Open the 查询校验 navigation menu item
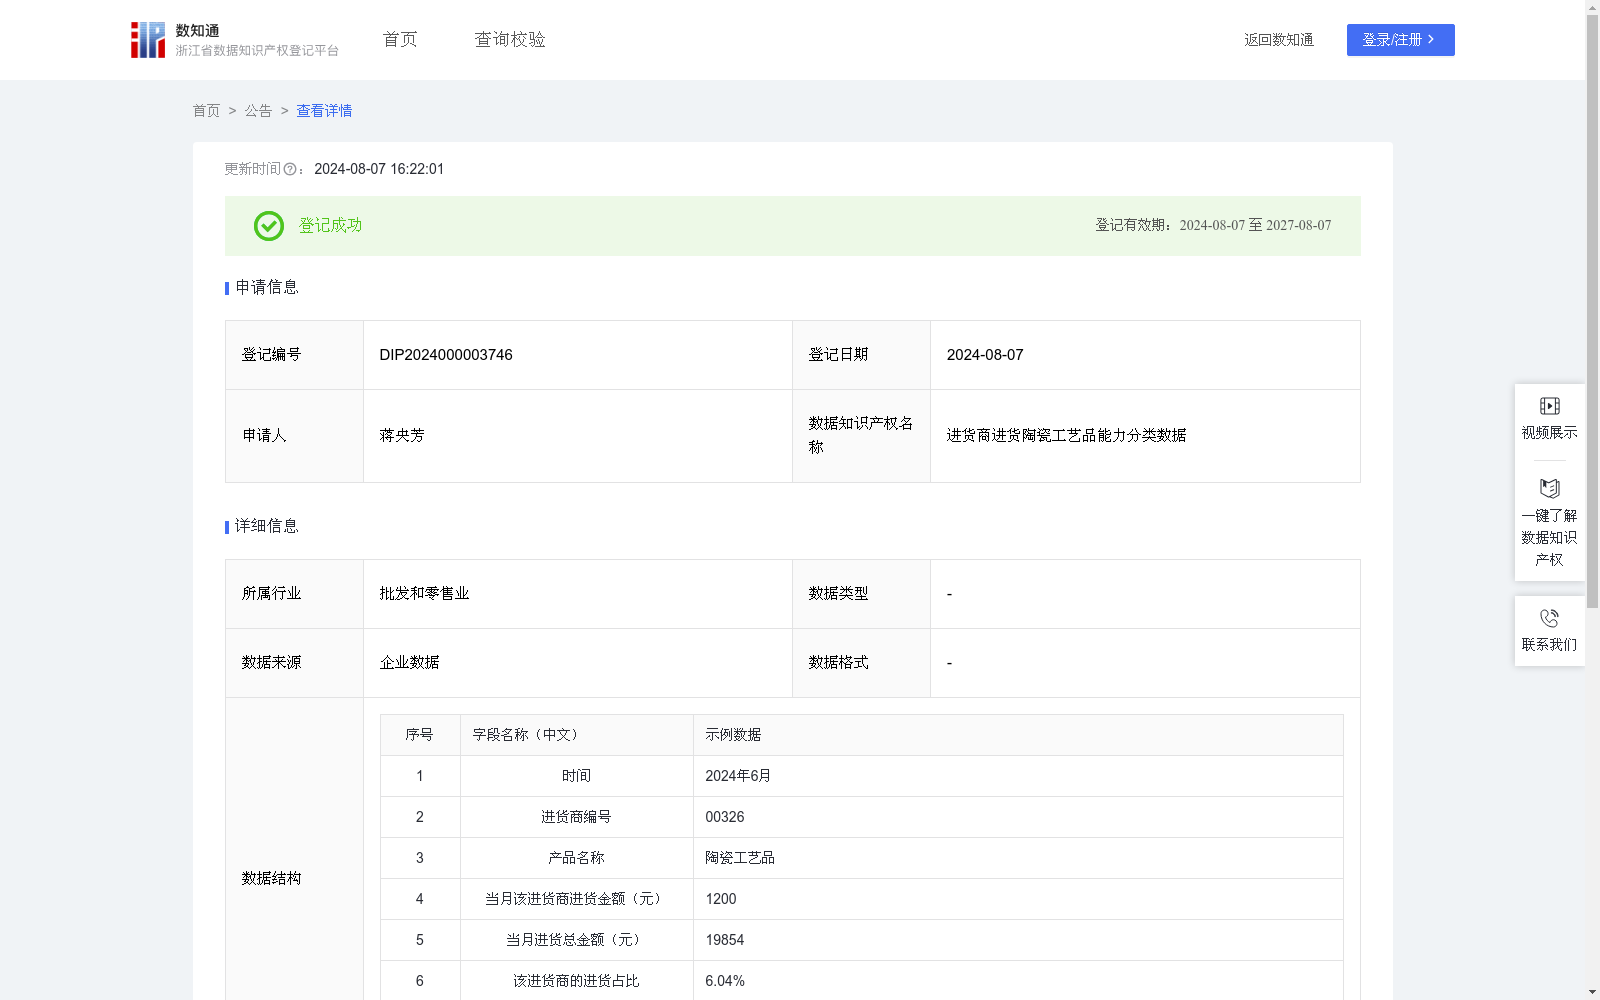1600x1000 pixels. [510, 40]
